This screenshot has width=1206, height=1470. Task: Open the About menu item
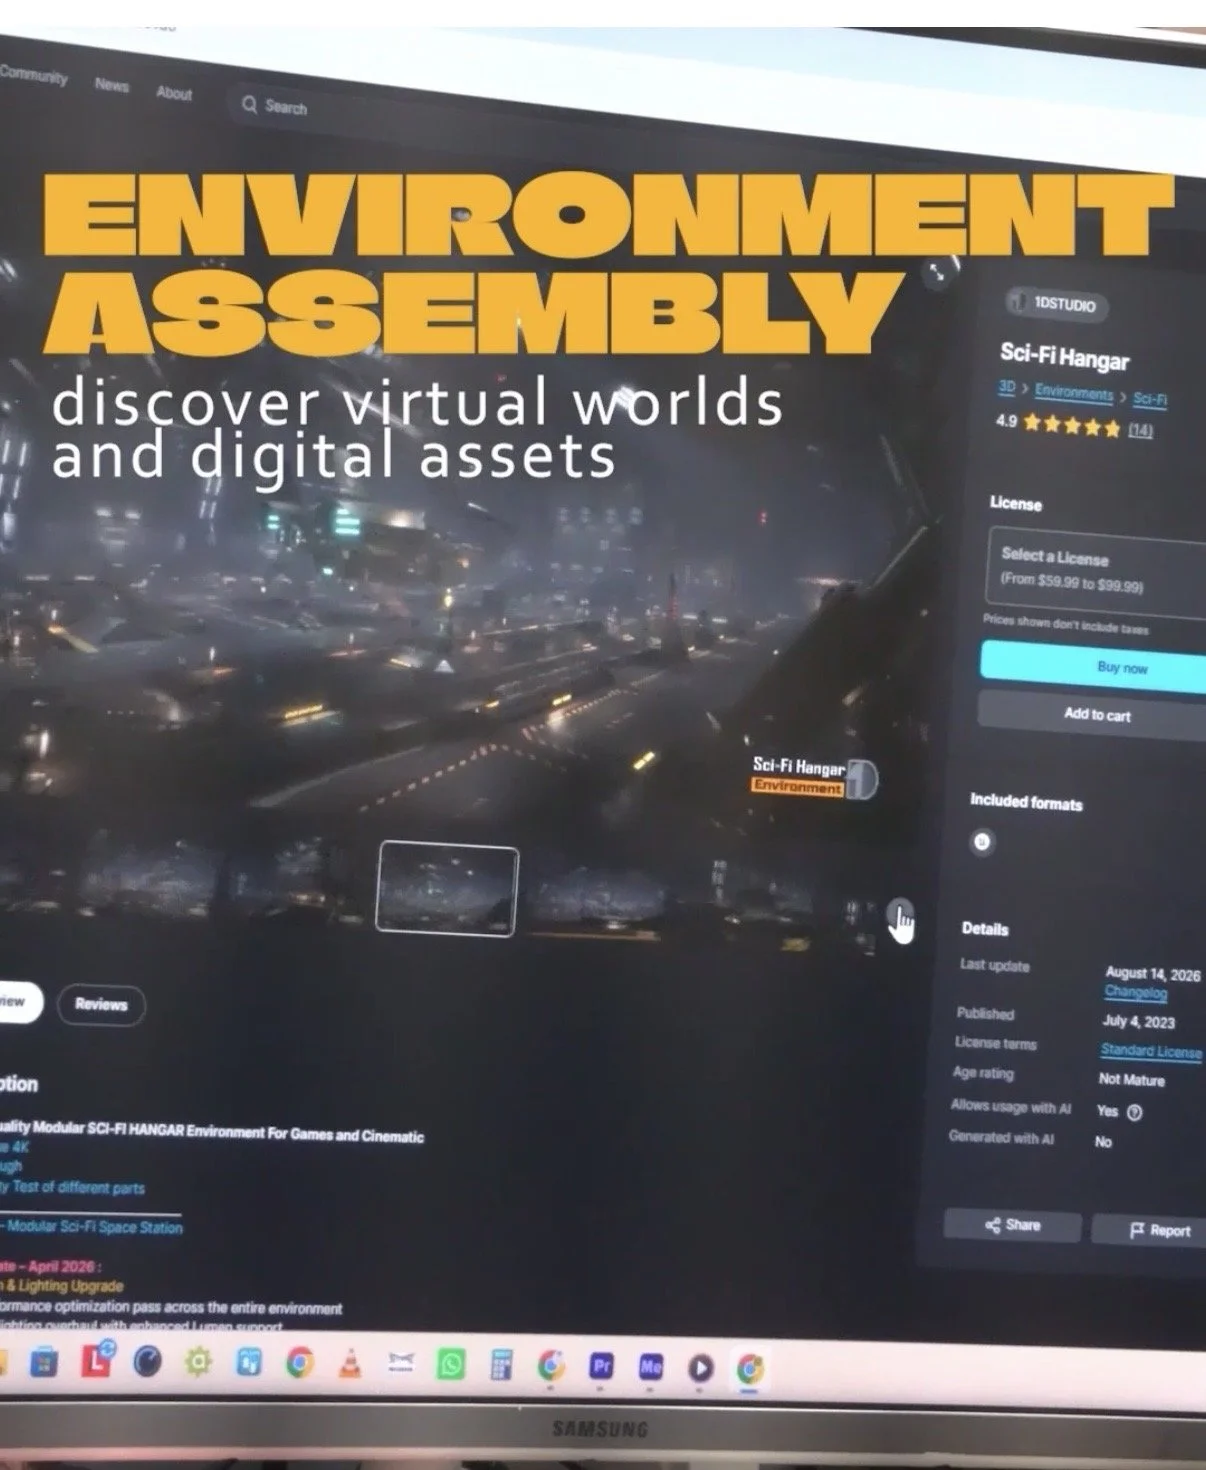point(174,93)
